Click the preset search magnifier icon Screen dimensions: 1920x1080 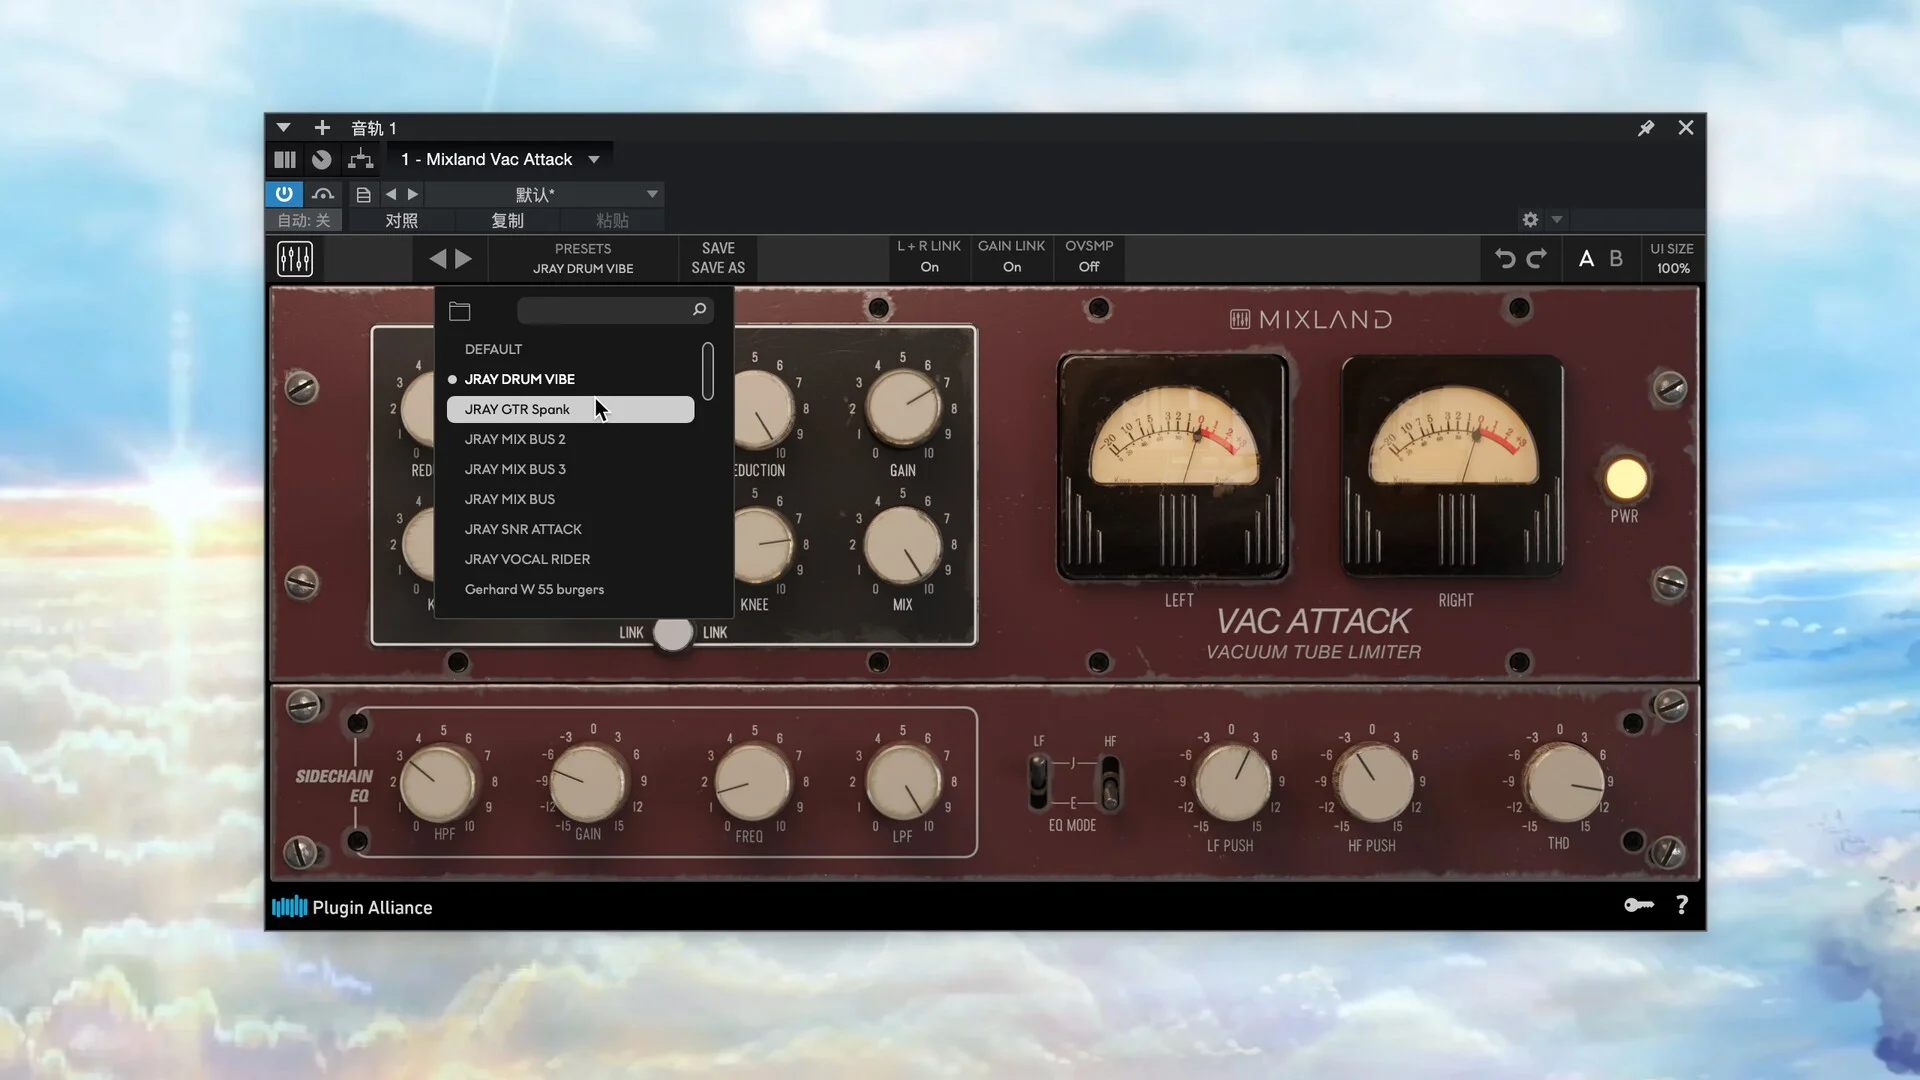click(700, 310)
